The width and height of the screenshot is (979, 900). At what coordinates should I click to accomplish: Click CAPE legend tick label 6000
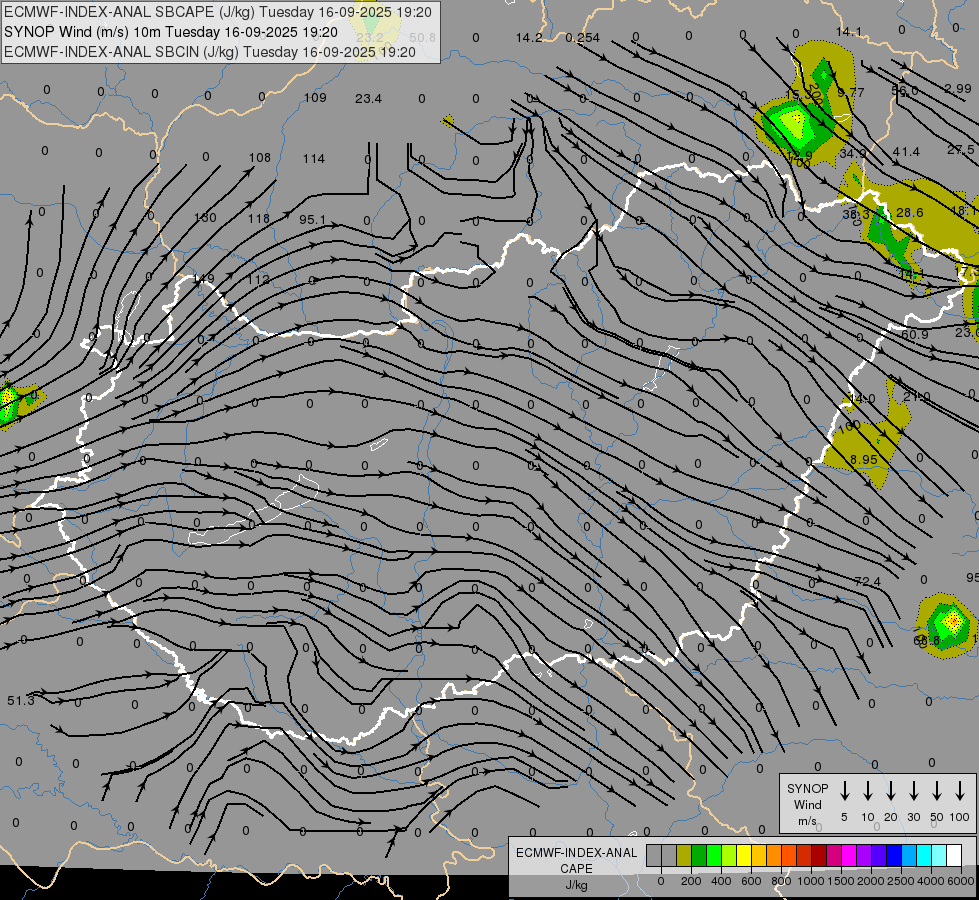point(961,881)
